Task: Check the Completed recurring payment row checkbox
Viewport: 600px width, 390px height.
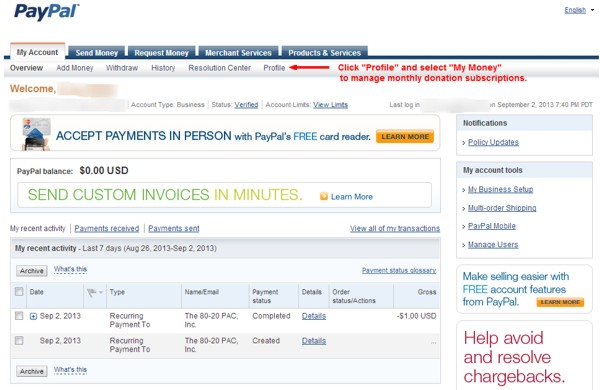Action: (19, 316)
